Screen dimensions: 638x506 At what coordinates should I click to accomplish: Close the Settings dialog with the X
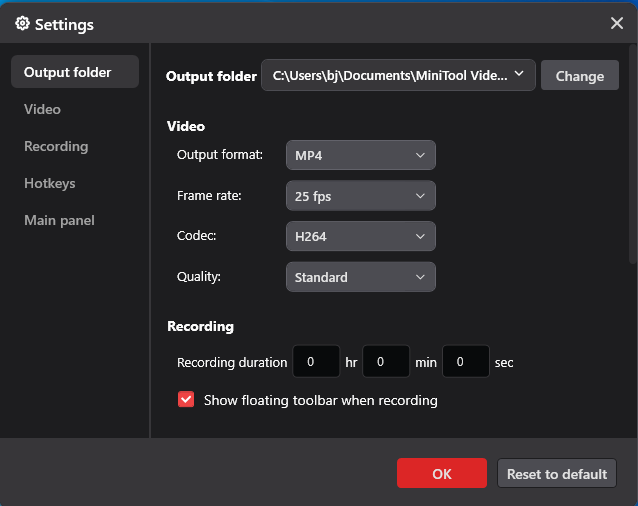(x=617, y=23)
